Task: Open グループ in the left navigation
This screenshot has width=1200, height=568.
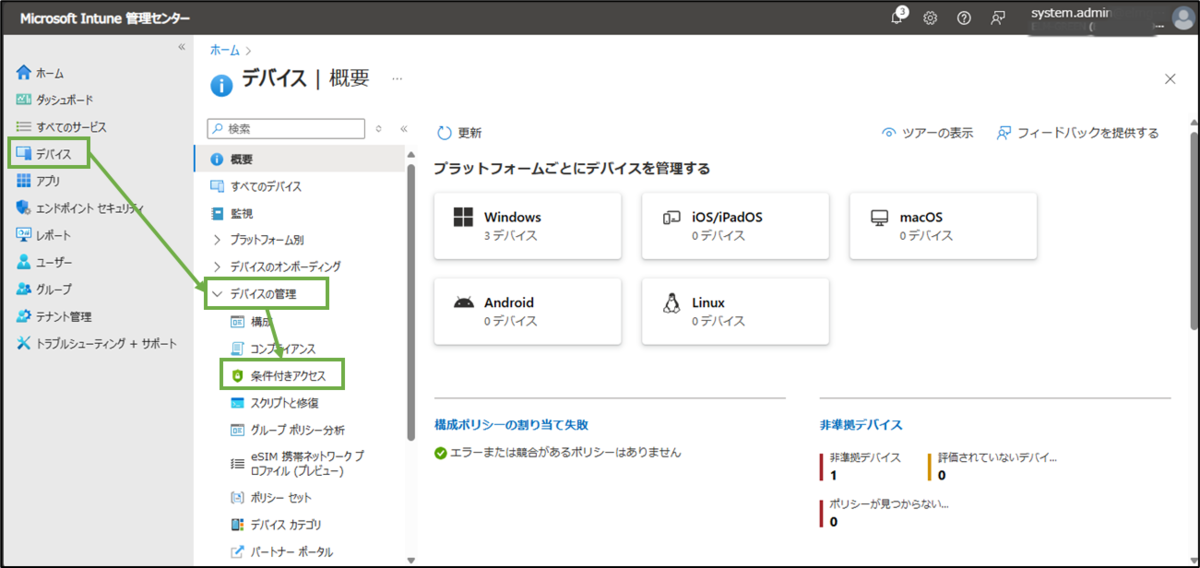Action: coord(44,289)
